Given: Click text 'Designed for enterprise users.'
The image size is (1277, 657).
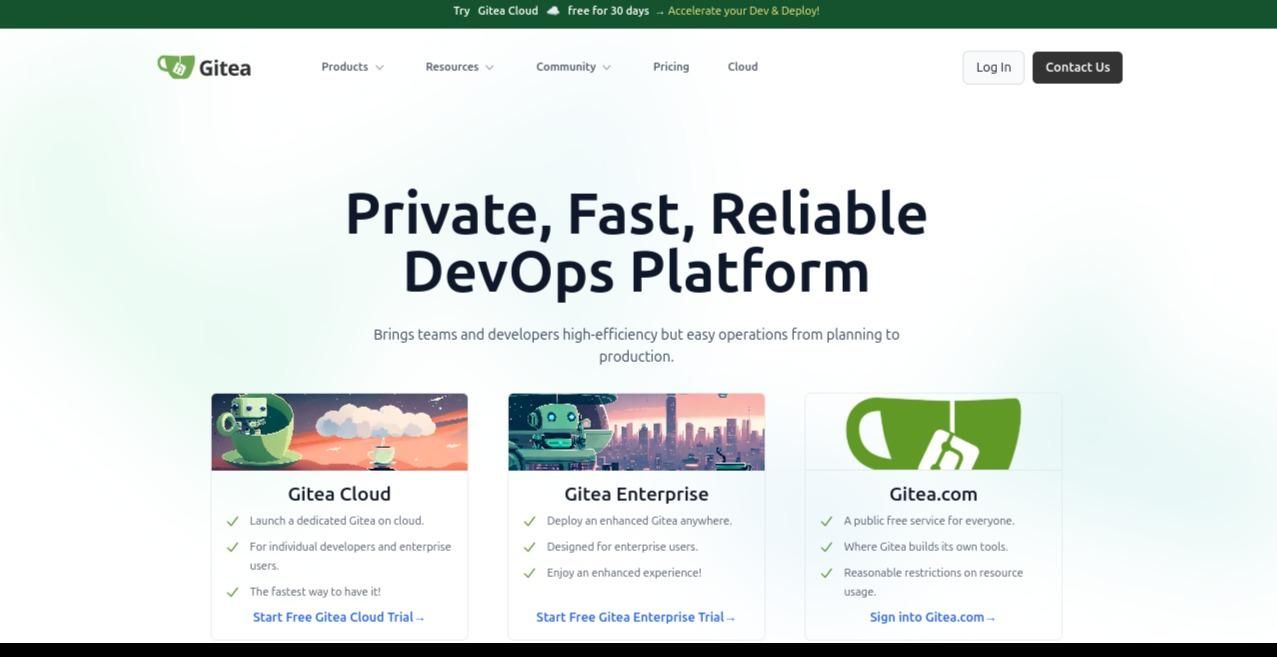Looking at the screenshot, I should point(622,547).
